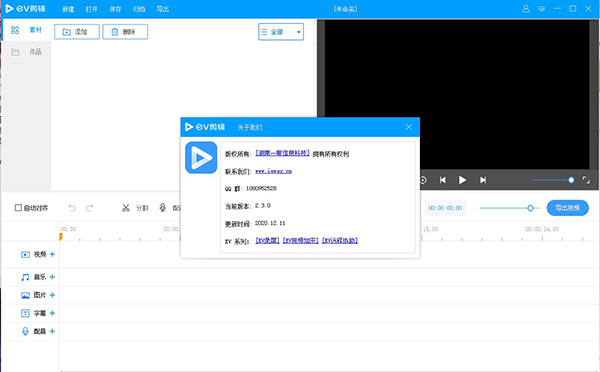
Task: Add subtitle via 字幕 track plus
Action: point(52,313)
